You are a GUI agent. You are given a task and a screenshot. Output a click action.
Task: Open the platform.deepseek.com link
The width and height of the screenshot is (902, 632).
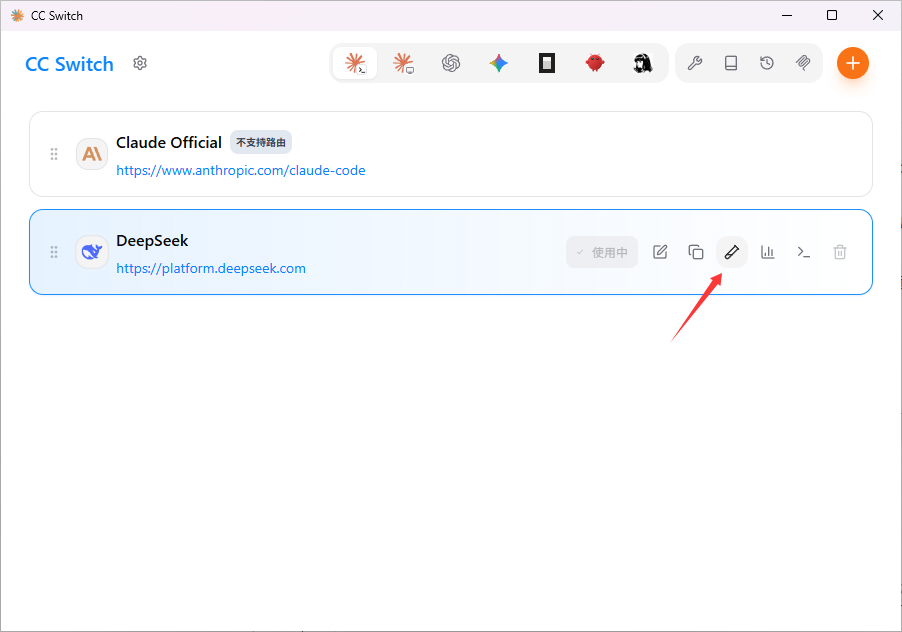tap(211, 269)
